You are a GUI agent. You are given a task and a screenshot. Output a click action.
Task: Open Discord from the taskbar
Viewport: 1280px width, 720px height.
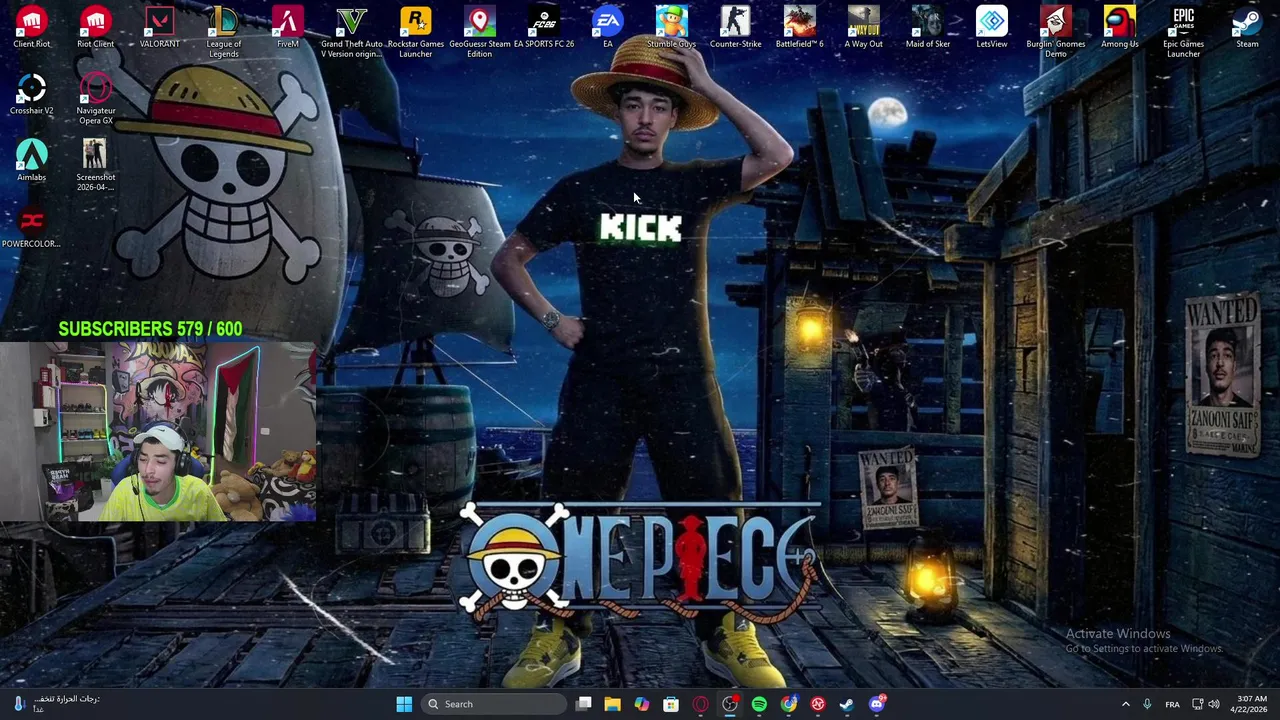(877, 704)
